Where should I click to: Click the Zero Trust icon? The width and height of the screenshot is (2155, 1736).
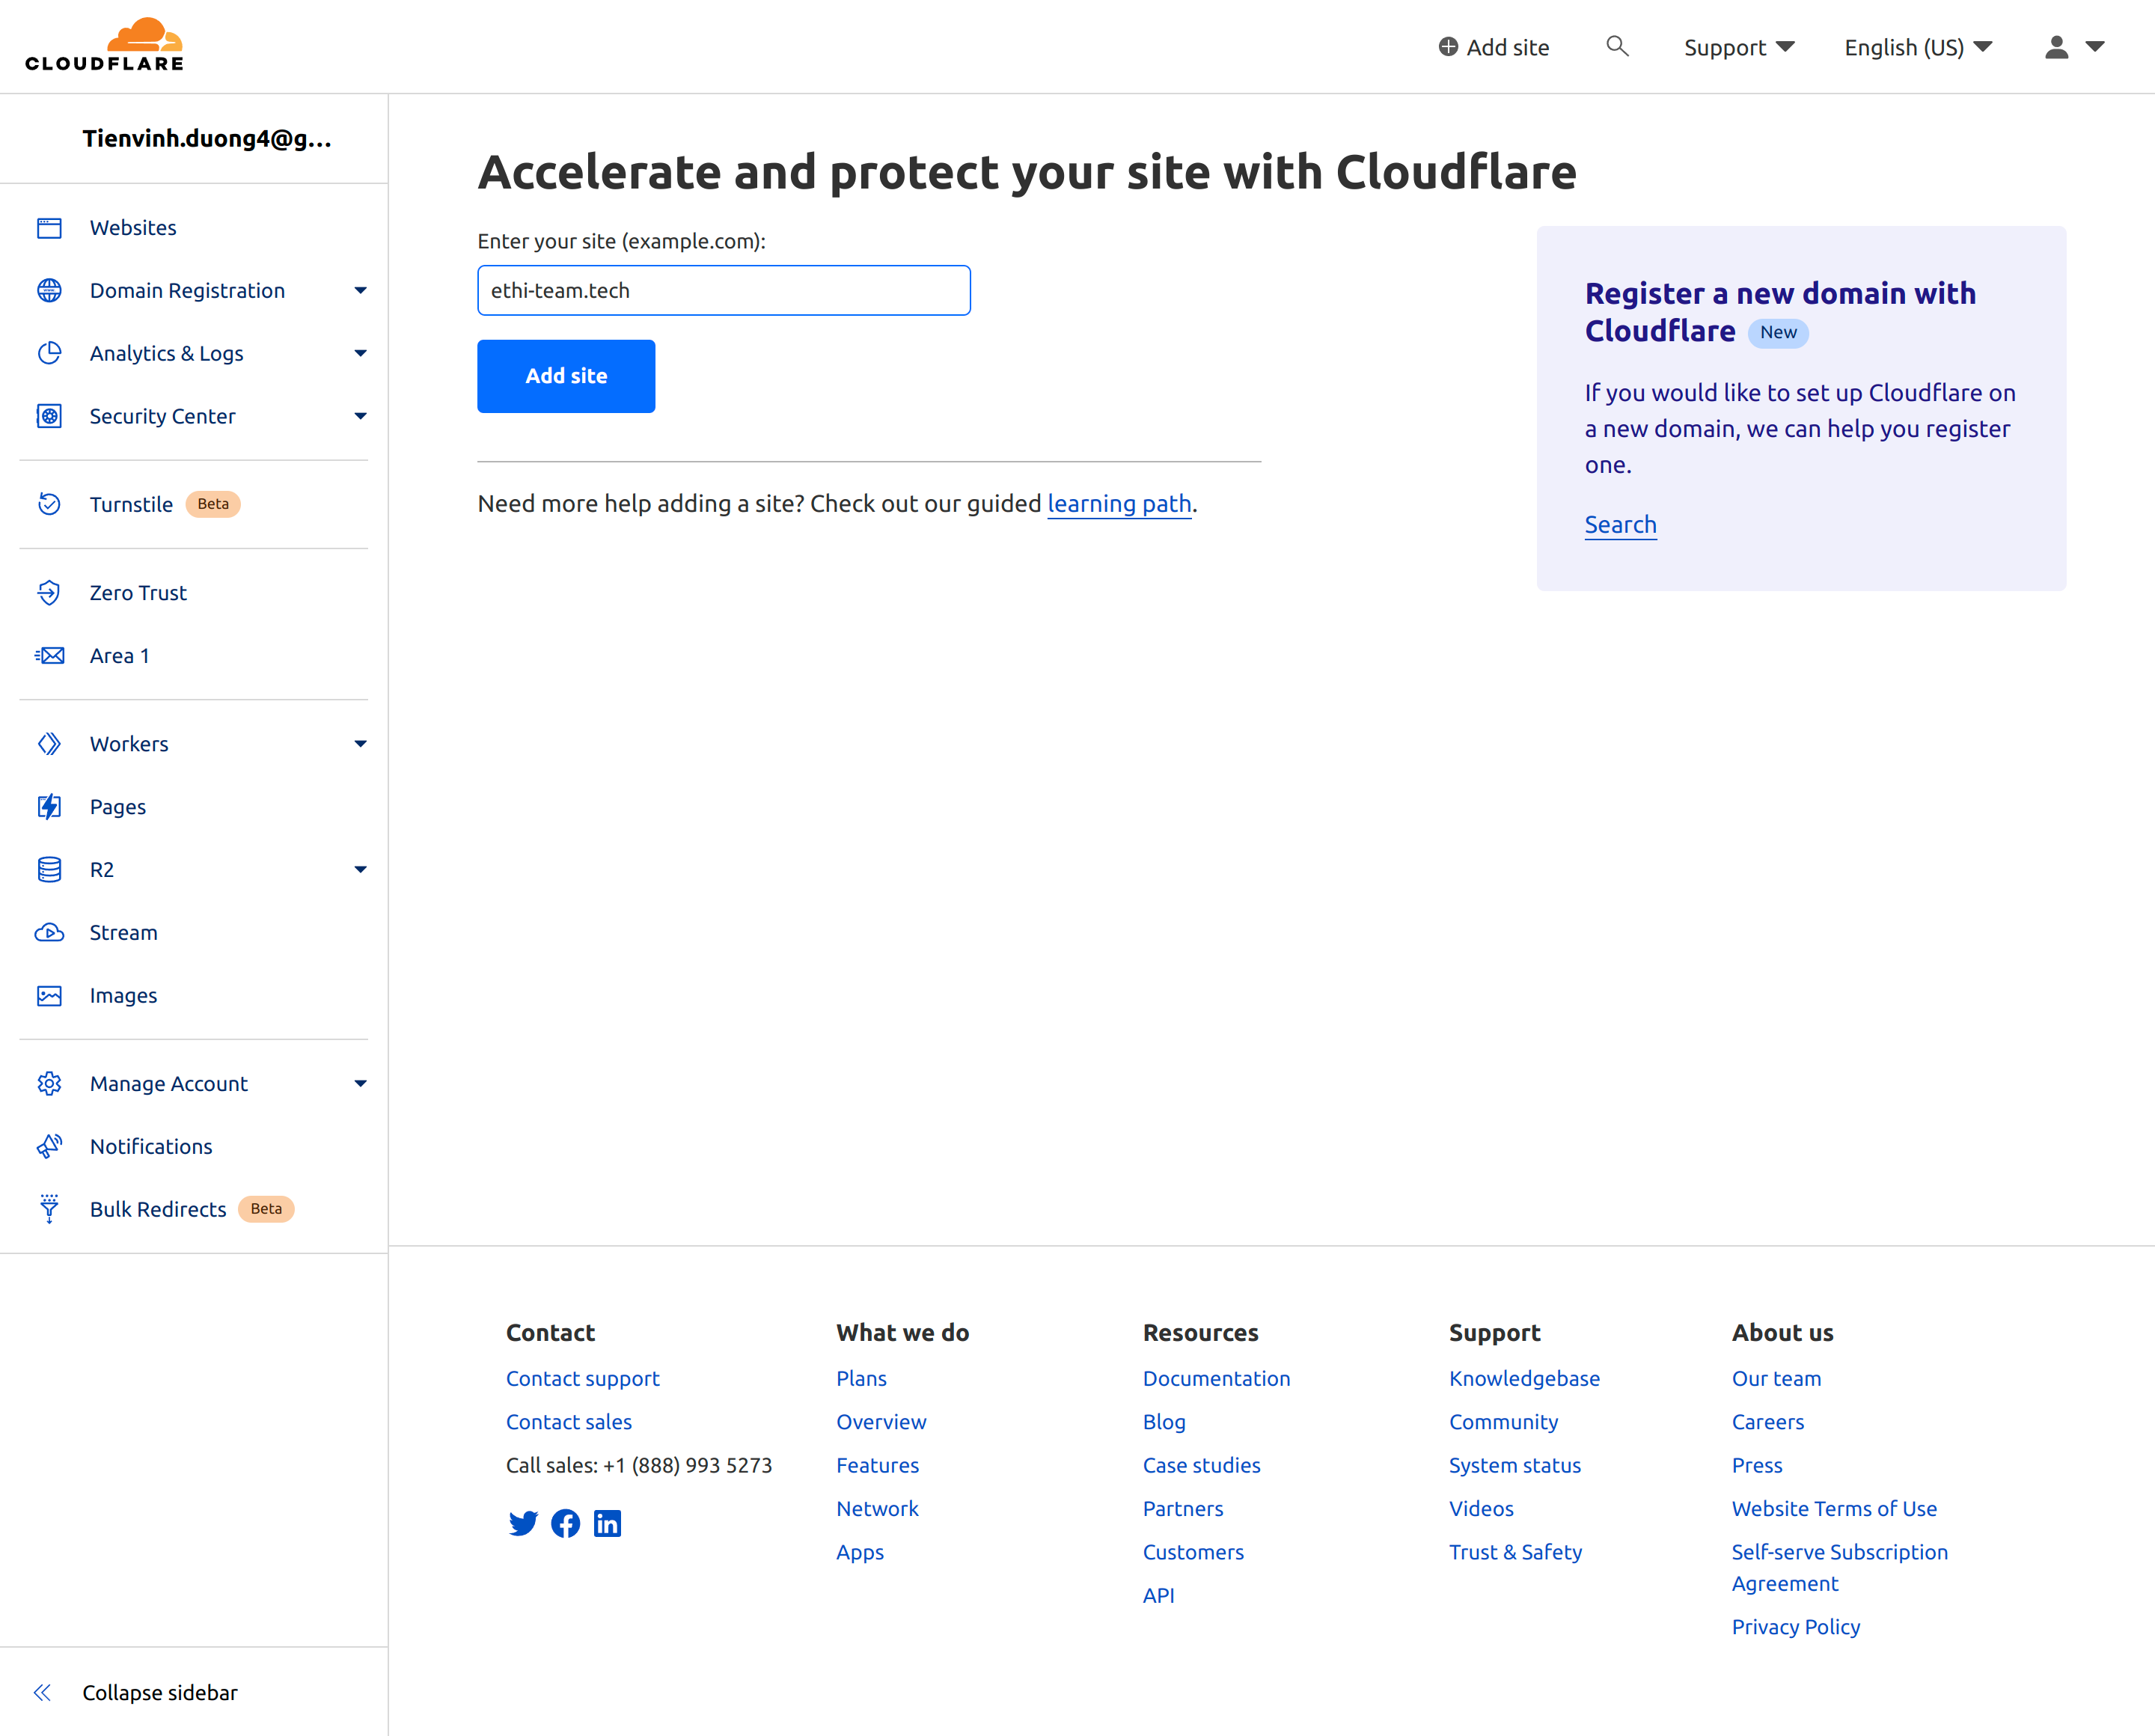pos(49,593)
